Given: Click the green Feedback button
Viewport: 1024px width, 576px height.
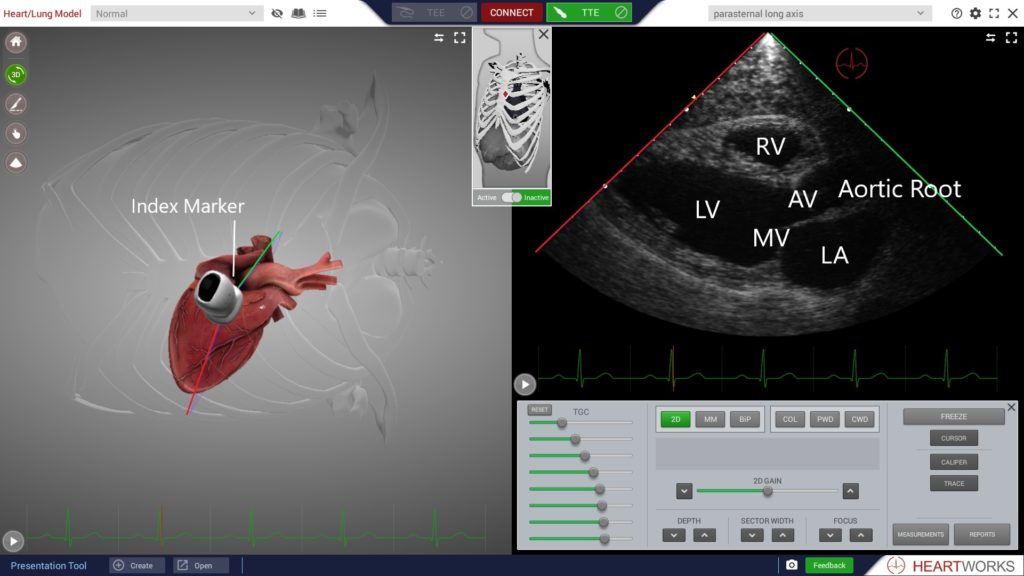Looking at the screenshot, I should click(829, 565).
